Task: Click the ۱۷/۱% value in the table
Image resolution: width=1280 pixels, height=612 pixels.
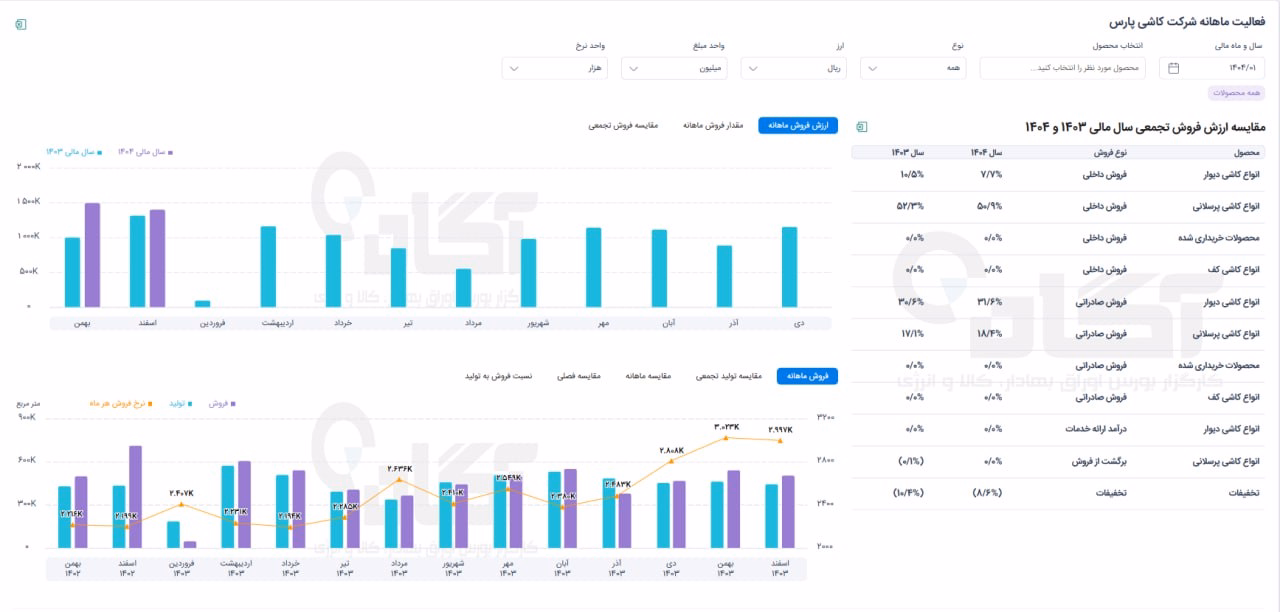Action: pyautogui.click(x=912, y=333)
